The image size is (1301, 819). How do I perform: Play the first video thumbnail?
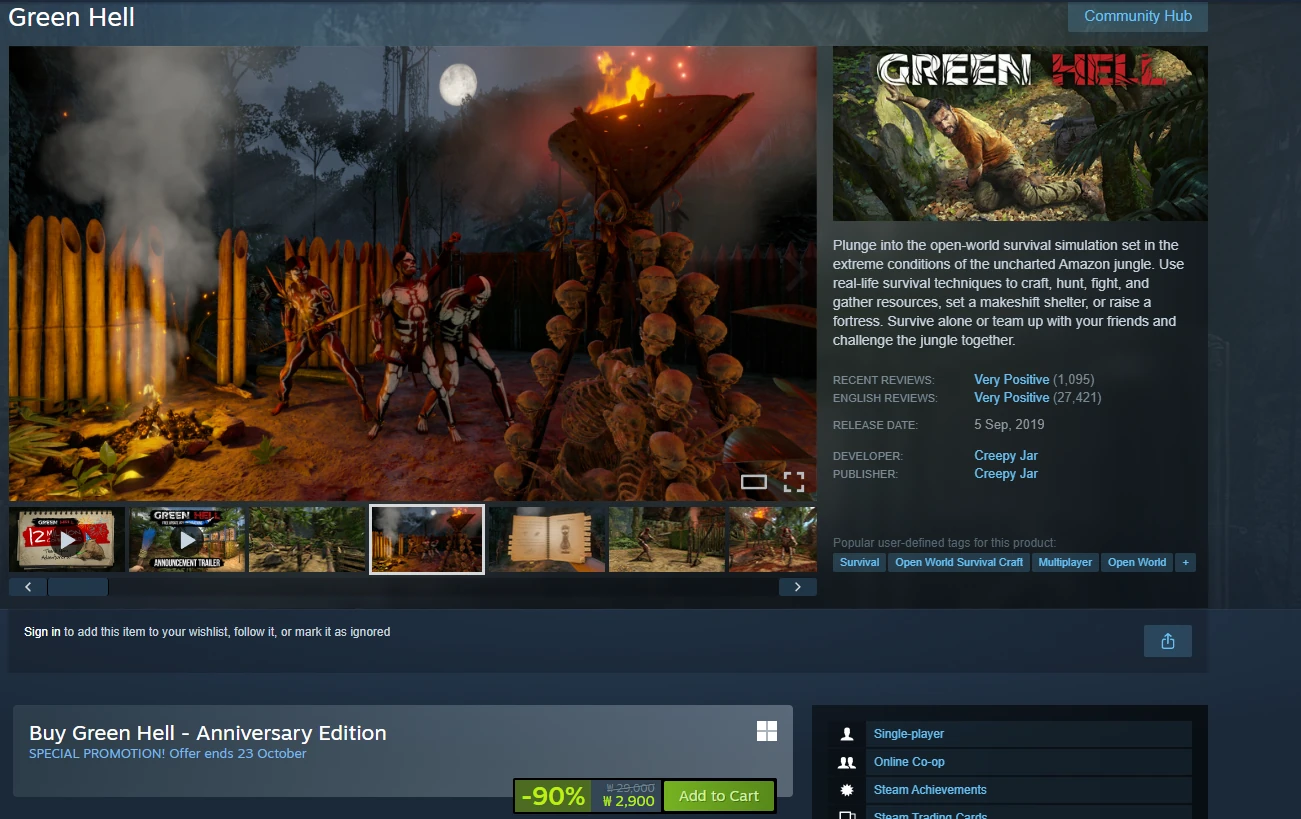coord(68,539)
